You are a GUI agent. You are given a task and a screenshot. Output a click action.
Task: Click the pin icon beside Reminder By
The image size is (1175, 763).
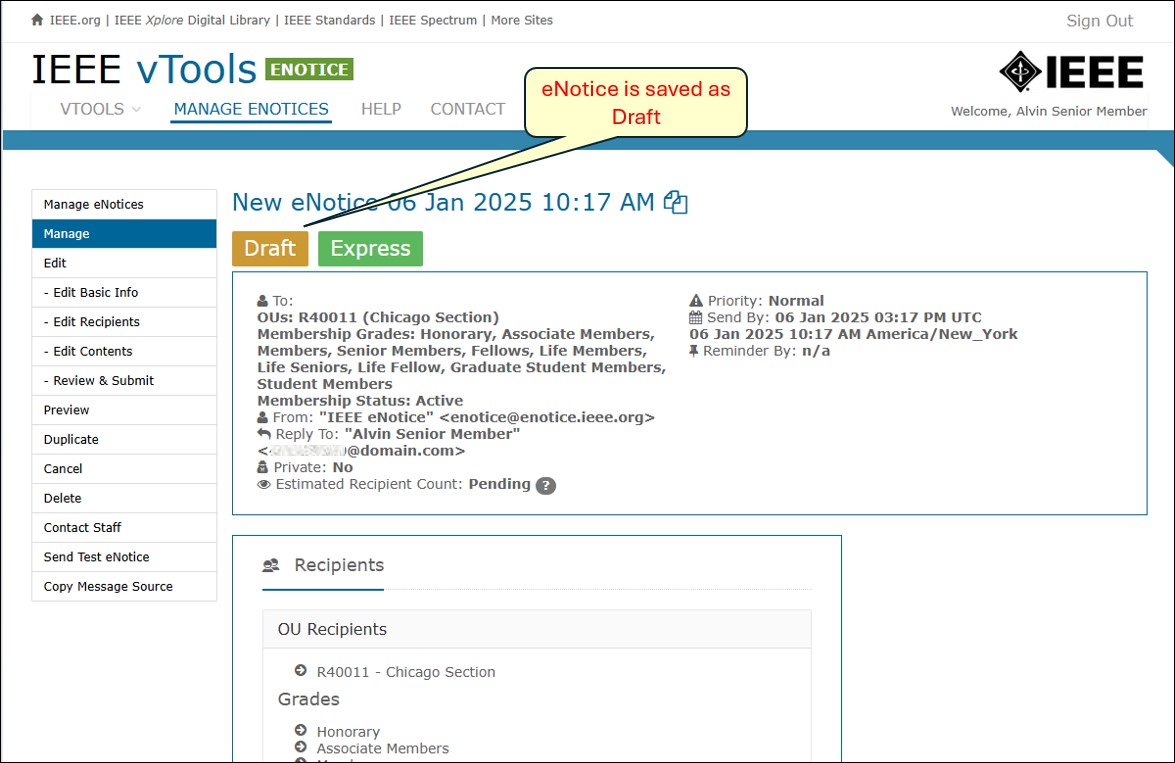click(694, 351)
